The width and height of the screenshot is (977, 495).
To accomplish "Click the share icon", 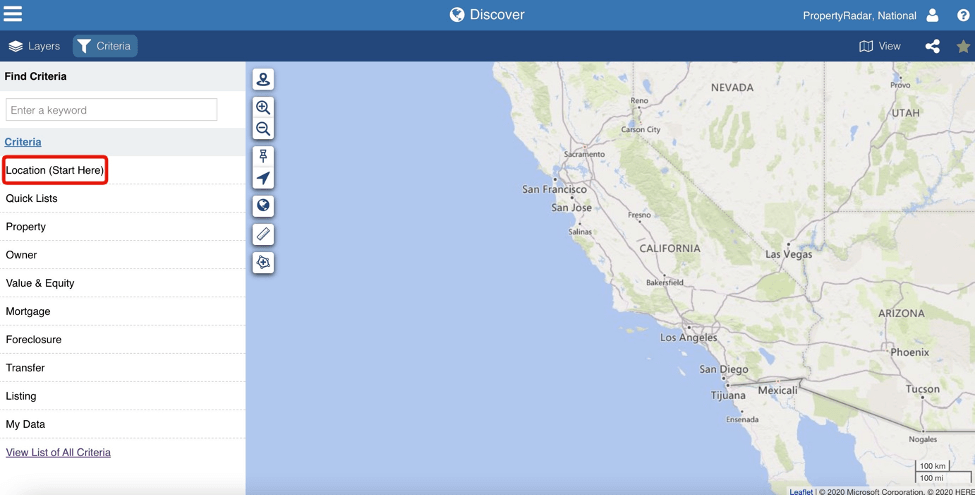I will 932,46.
